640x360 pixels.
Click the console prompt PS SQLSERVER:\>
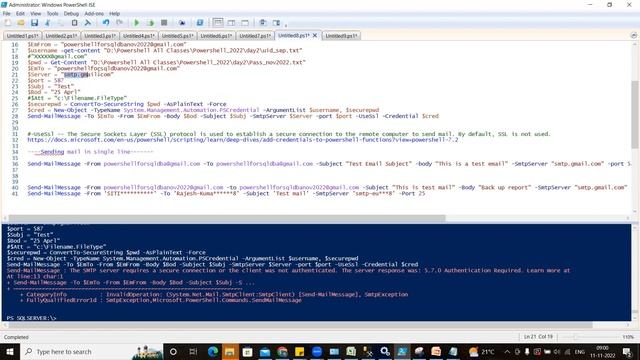click(x=31, y=318)
